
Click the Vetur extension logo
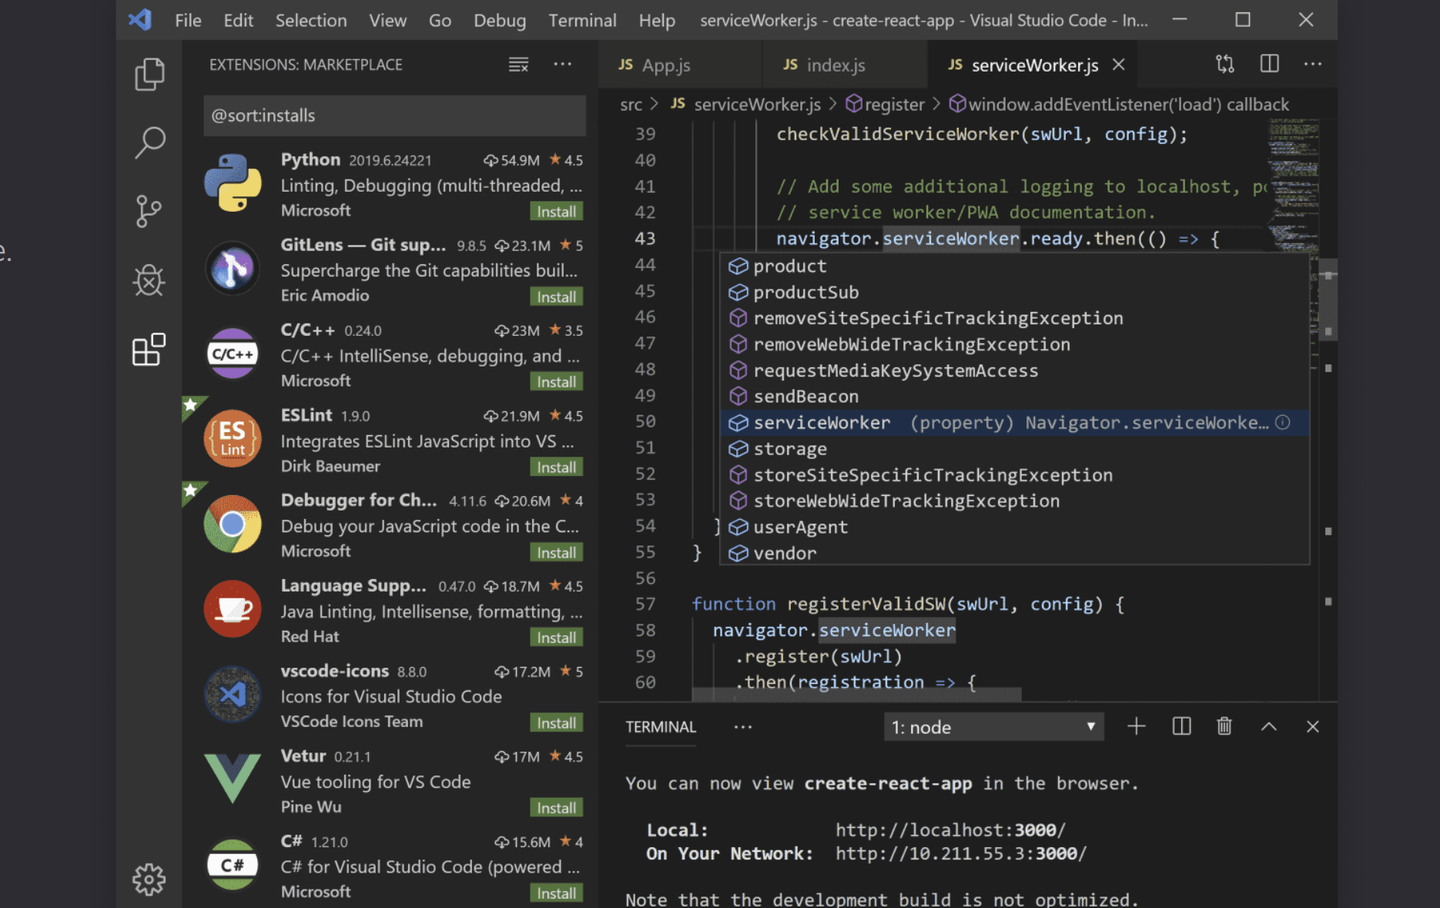click(233, 779)
